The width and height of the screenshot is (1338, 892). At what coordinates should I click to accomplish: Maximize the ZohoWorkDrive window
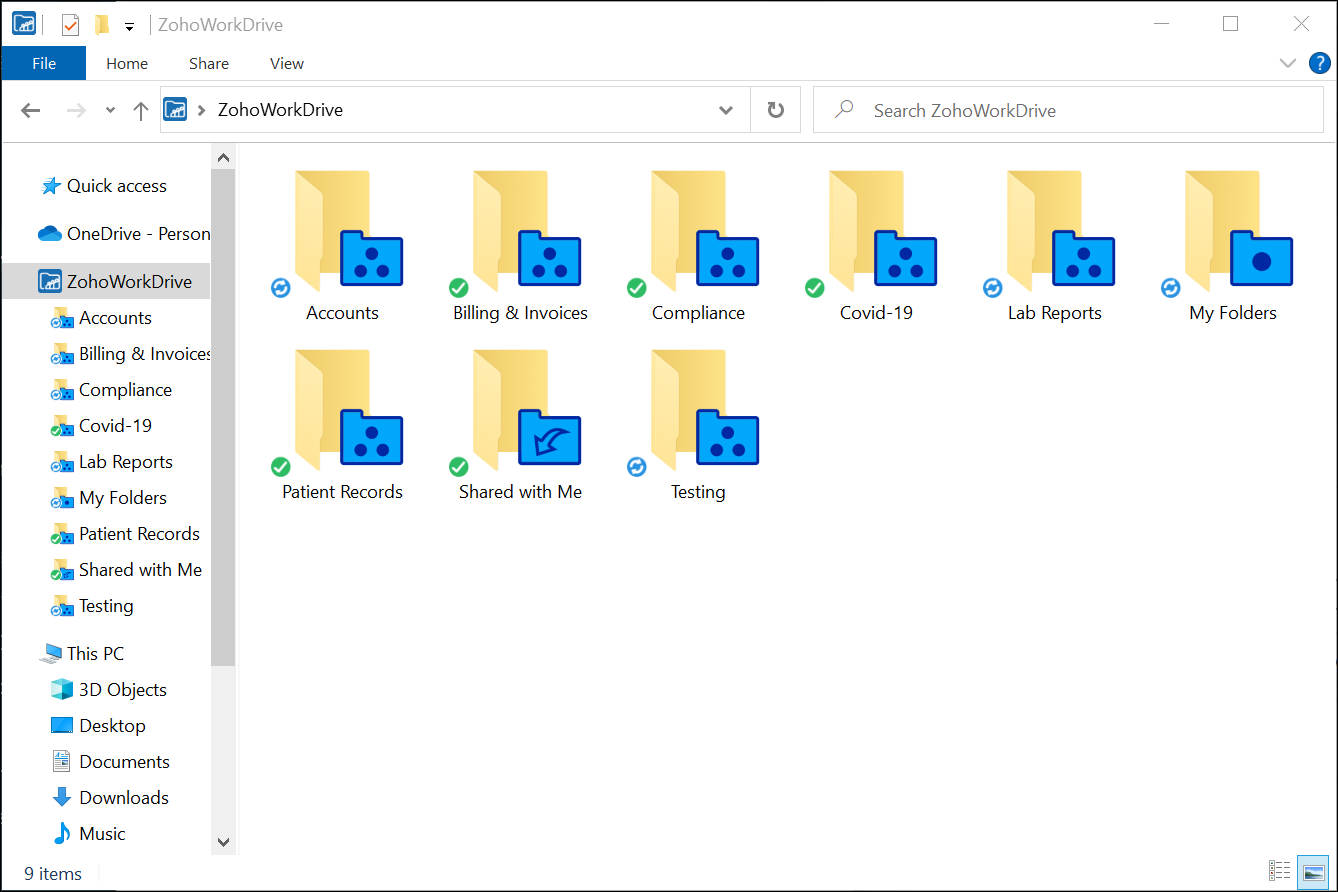tap(1231, 24)
